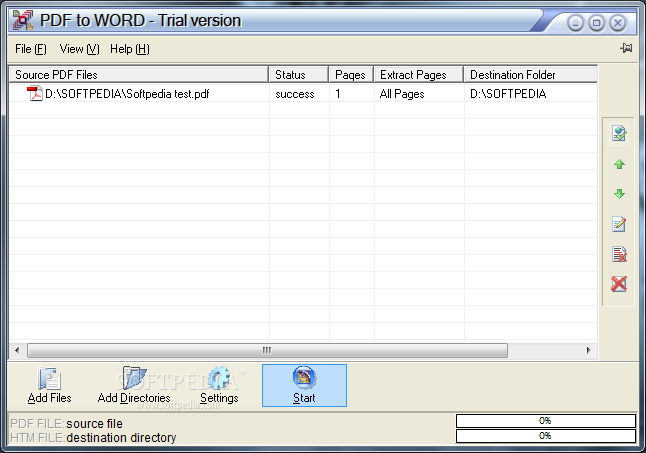This screenshot has width=646, height=453.
Task: Click the 'source file' status text
Action: point(94,423)
